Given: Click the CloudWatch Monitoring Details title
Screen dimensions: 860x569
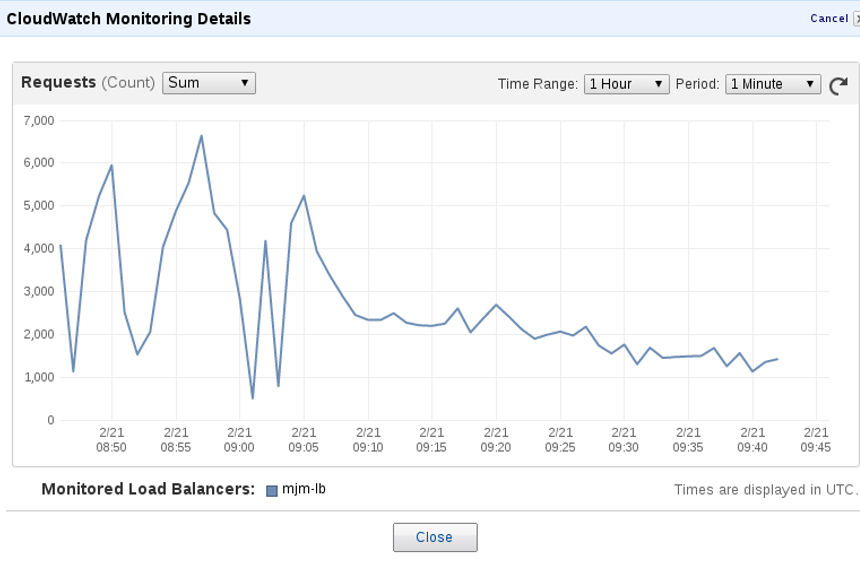Looking at the screenshot, I should coord(129,19).
